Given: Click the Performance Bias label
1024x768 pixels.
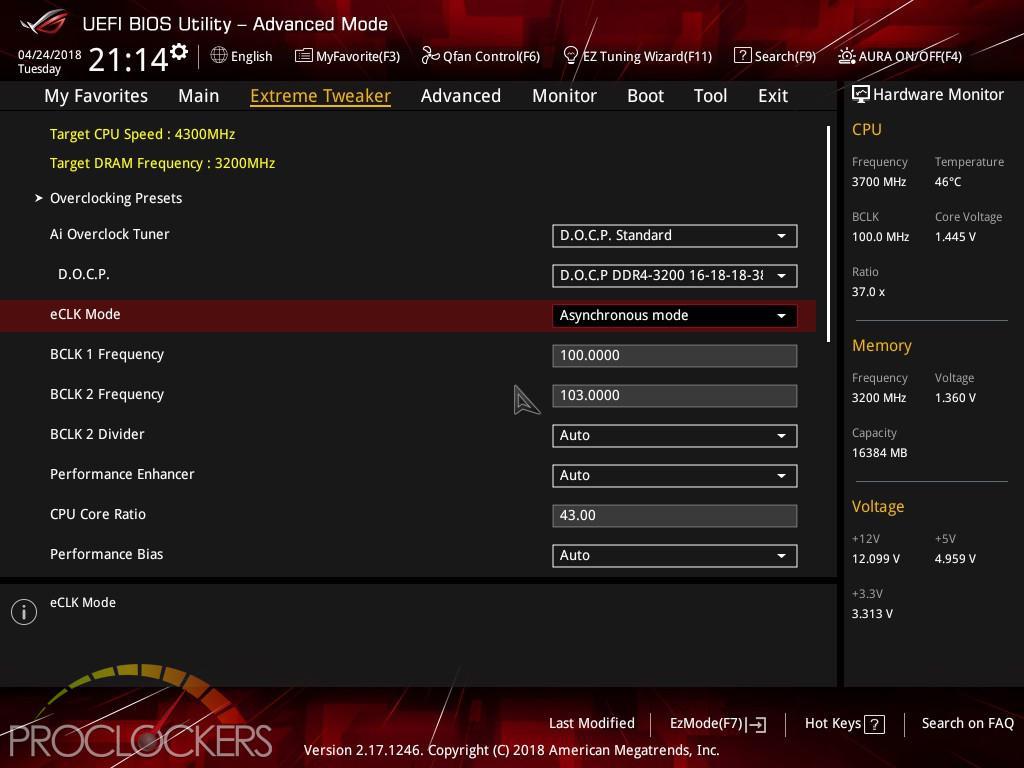Looking at the screenshot, I should [x=106, y=554].
